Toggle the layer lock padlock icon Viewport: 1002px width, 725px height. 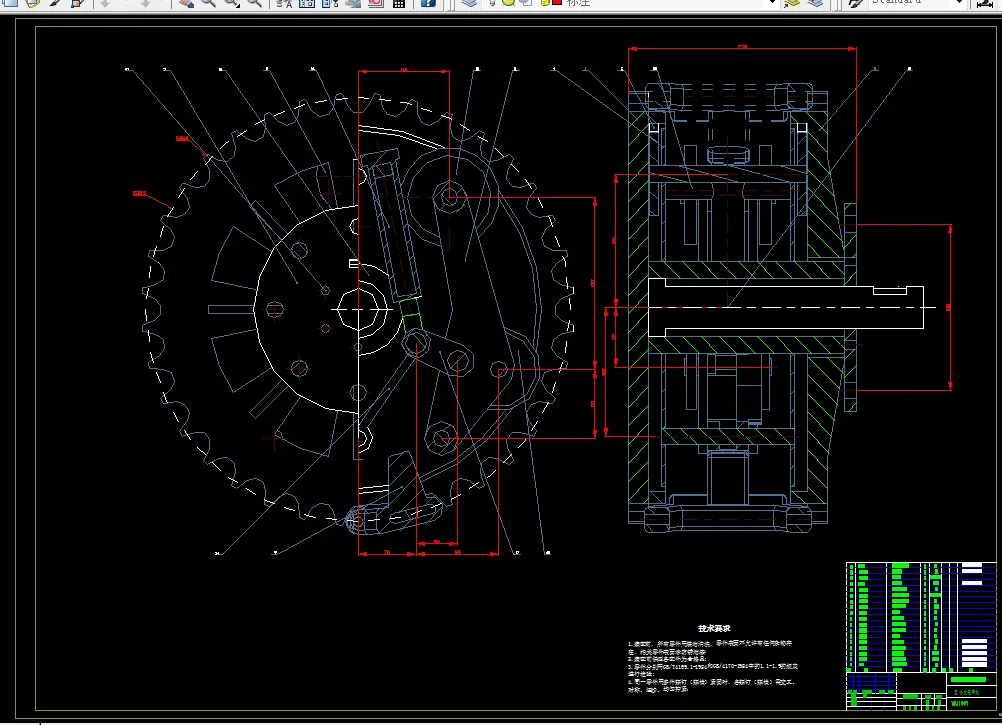(x=545, y=3)
